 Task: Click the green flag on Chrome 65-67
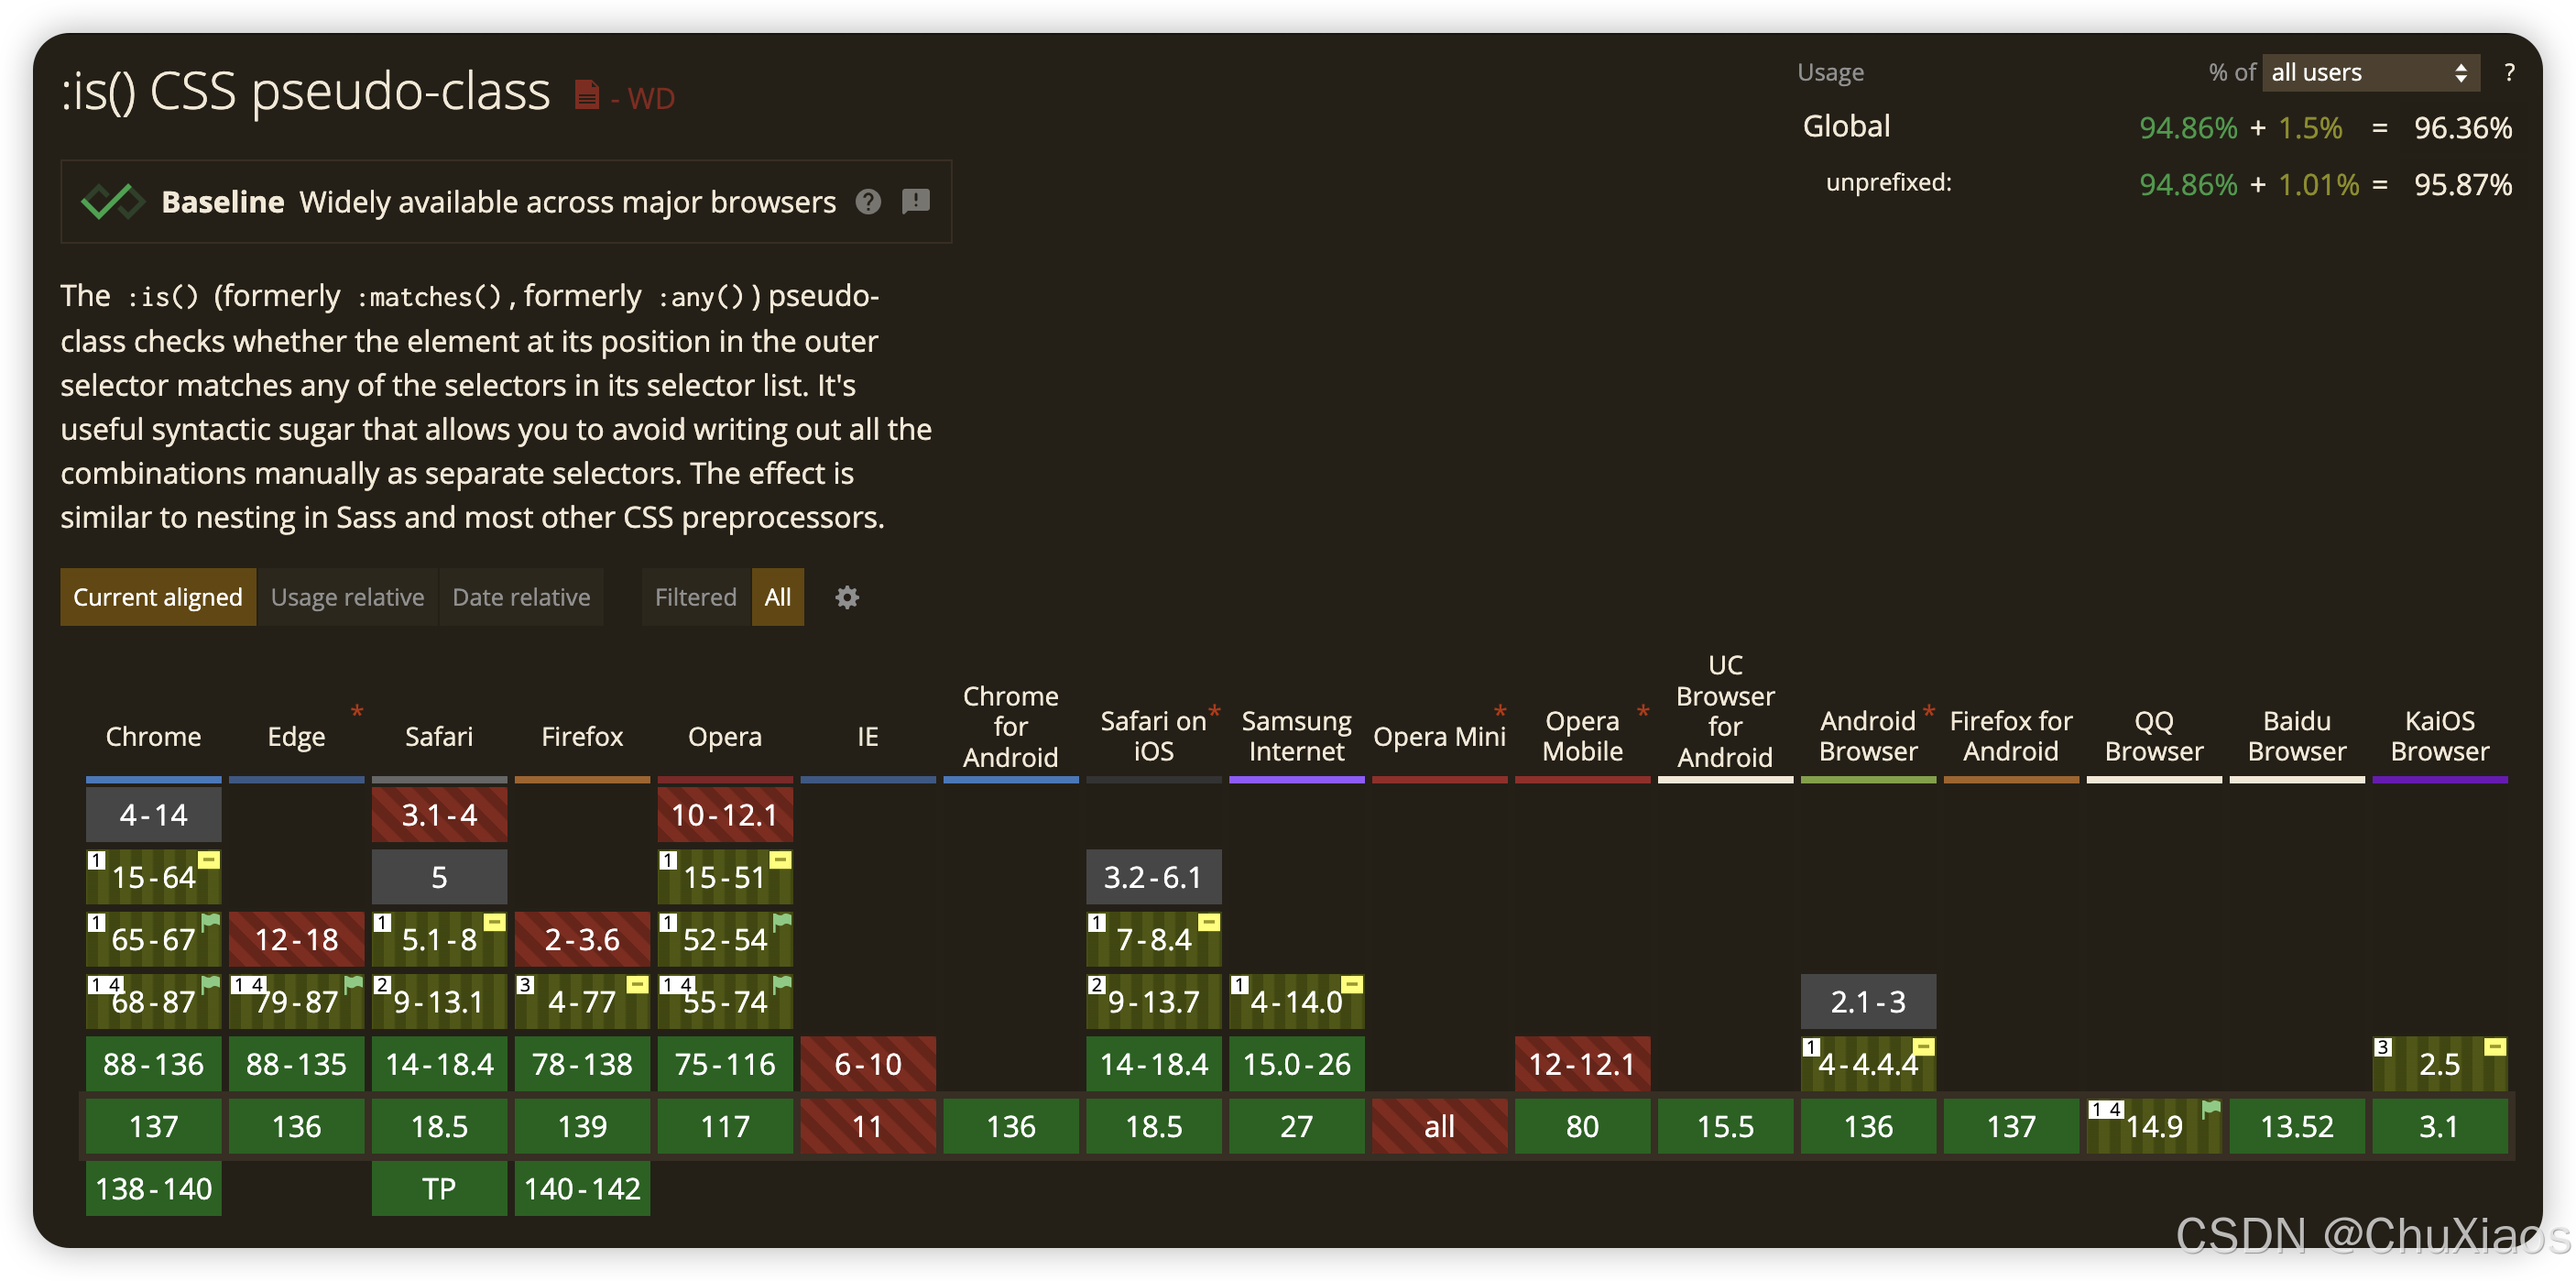tap(210, 922)
